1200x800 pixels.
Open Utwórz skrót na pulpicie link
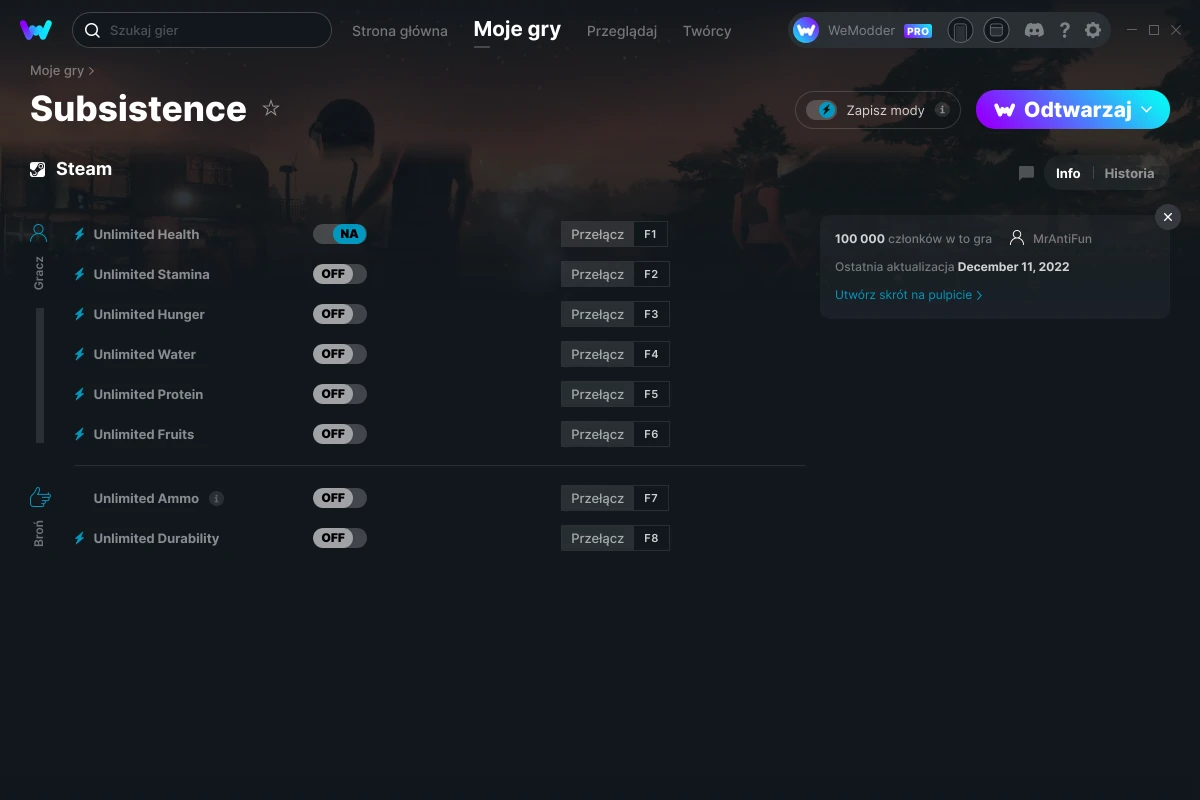tap(908, 295)
